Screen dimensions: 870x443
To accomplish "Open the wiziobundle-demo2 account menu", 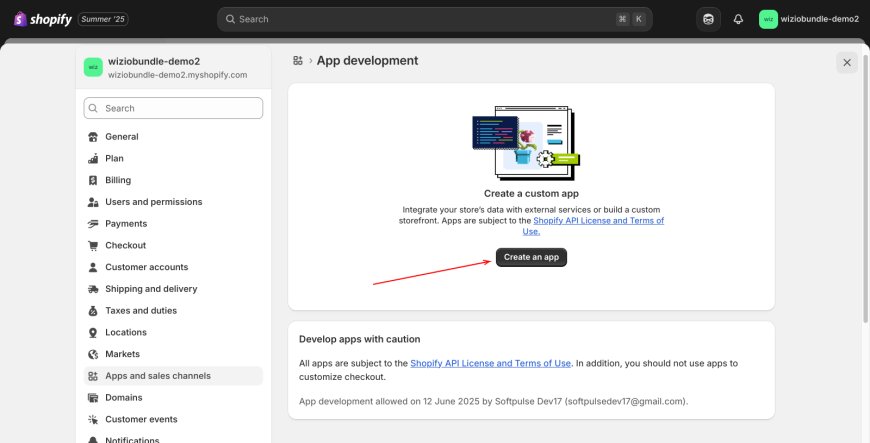I will [x=809, y=19].
